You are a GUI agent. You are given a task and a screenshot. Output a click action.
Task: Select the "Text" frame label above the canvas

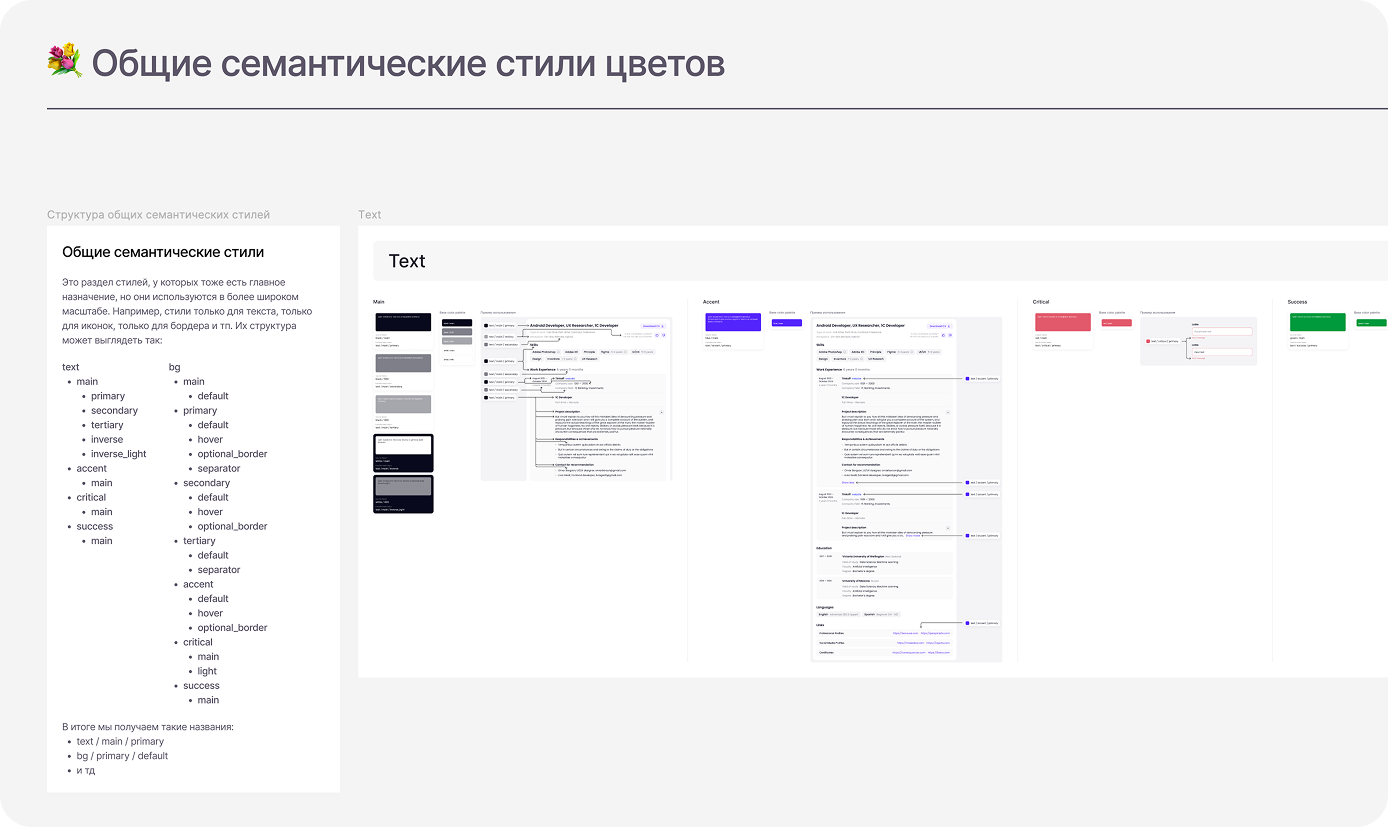point(370,215)
